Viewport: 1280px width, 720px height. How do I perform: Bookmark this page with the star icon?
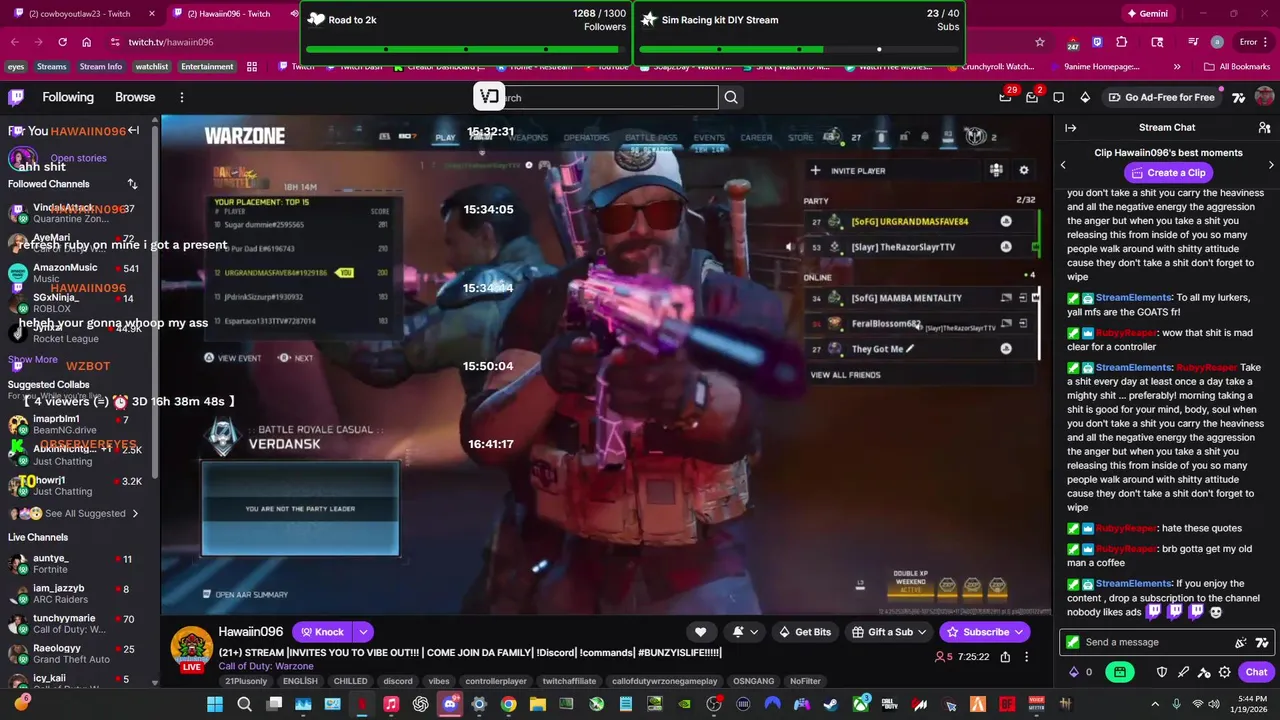(1040, 42)
